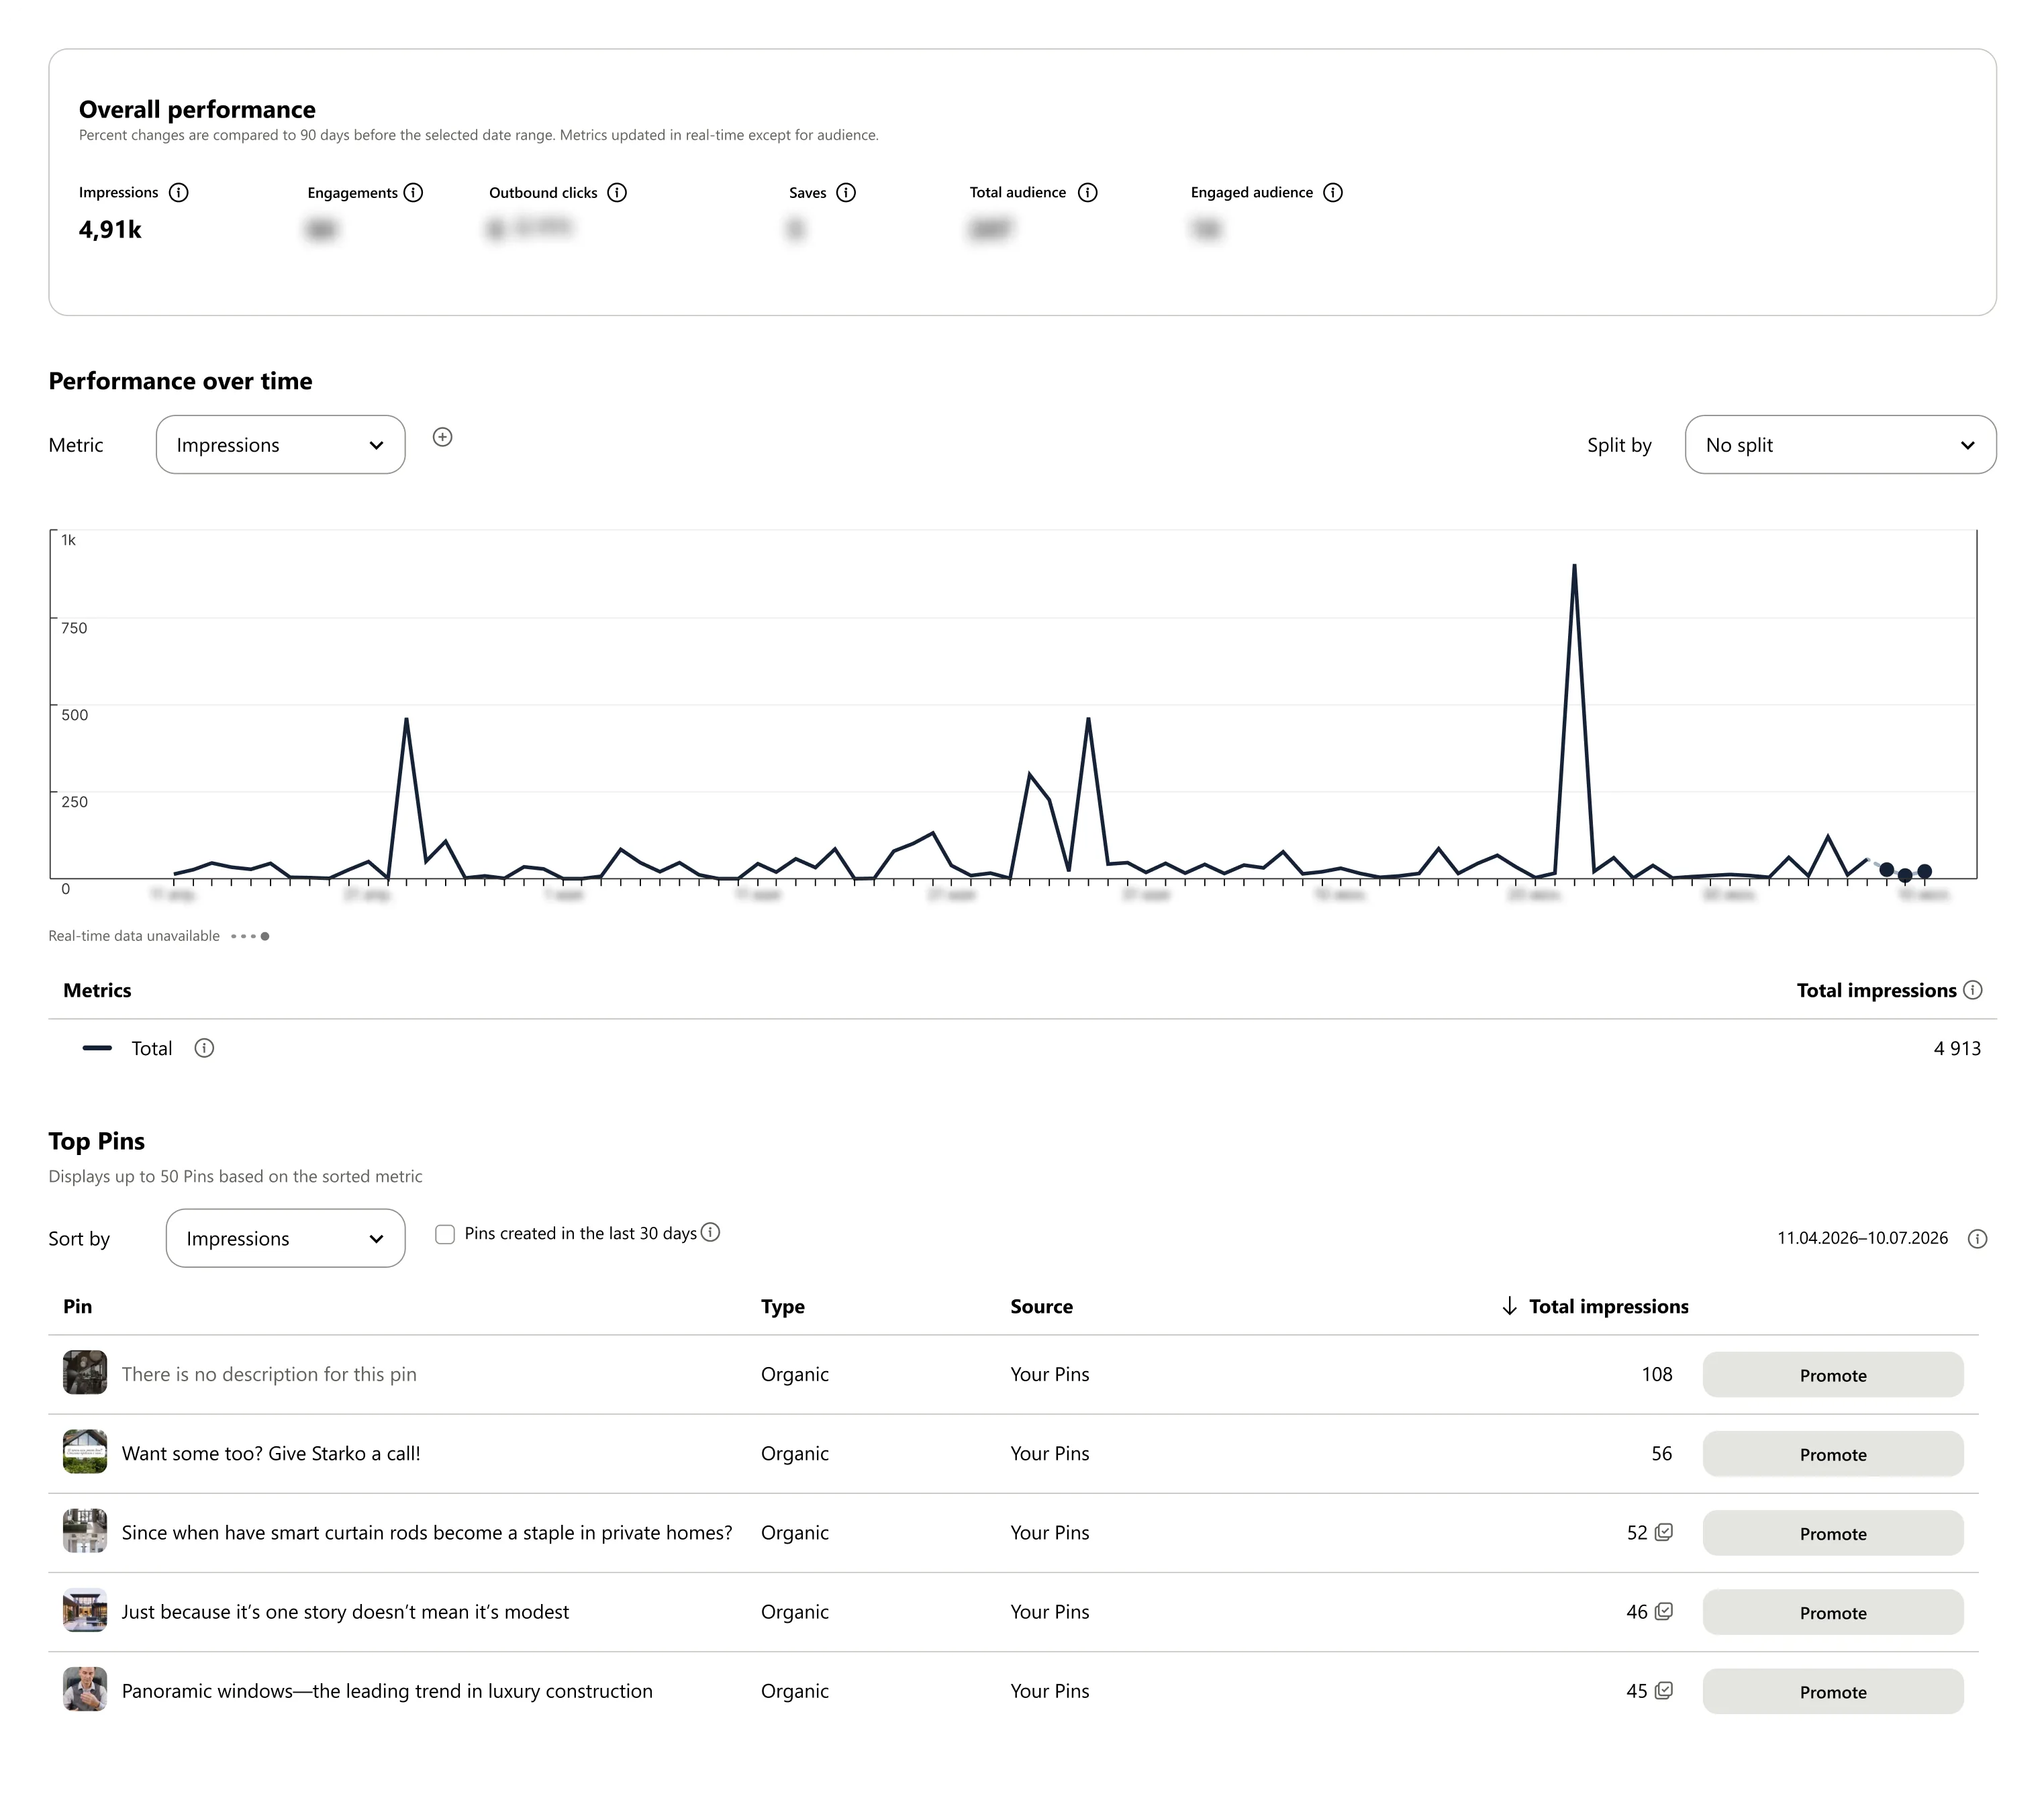The width and height of the screenshot is (2044, 1800).
Task: Open the Outbound clicks info icon
Action: 617,192
